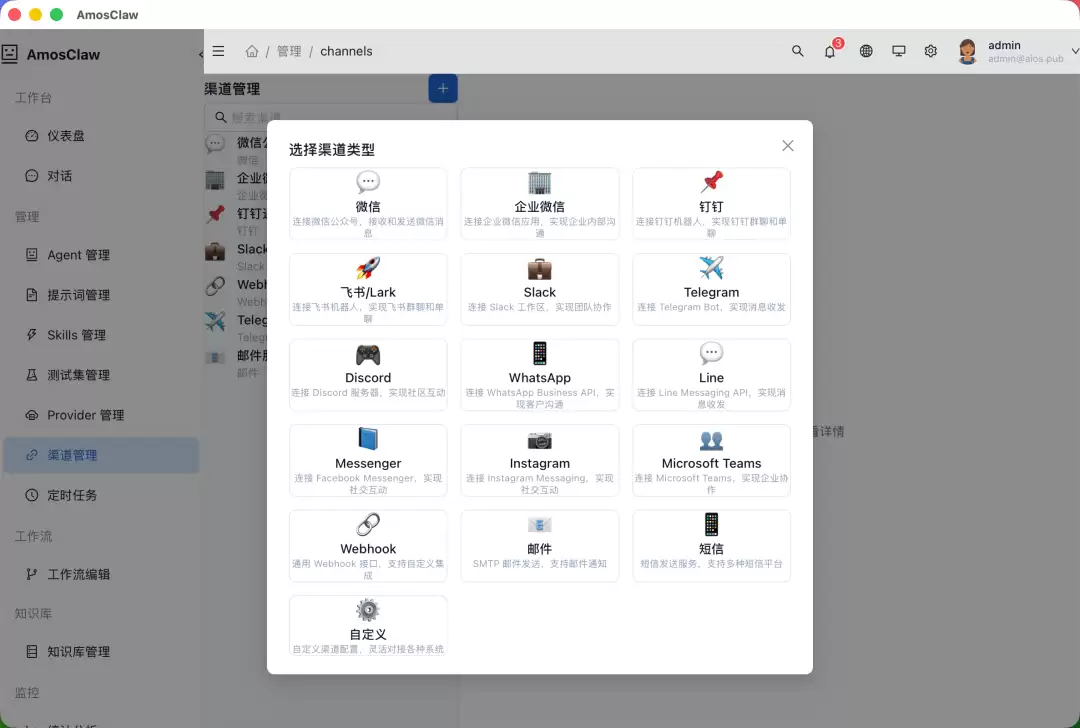This screenshot has width=1080, height=728.
Task: Toggle the hamburger sidebar menu
Action: click(x=218, y=51)
